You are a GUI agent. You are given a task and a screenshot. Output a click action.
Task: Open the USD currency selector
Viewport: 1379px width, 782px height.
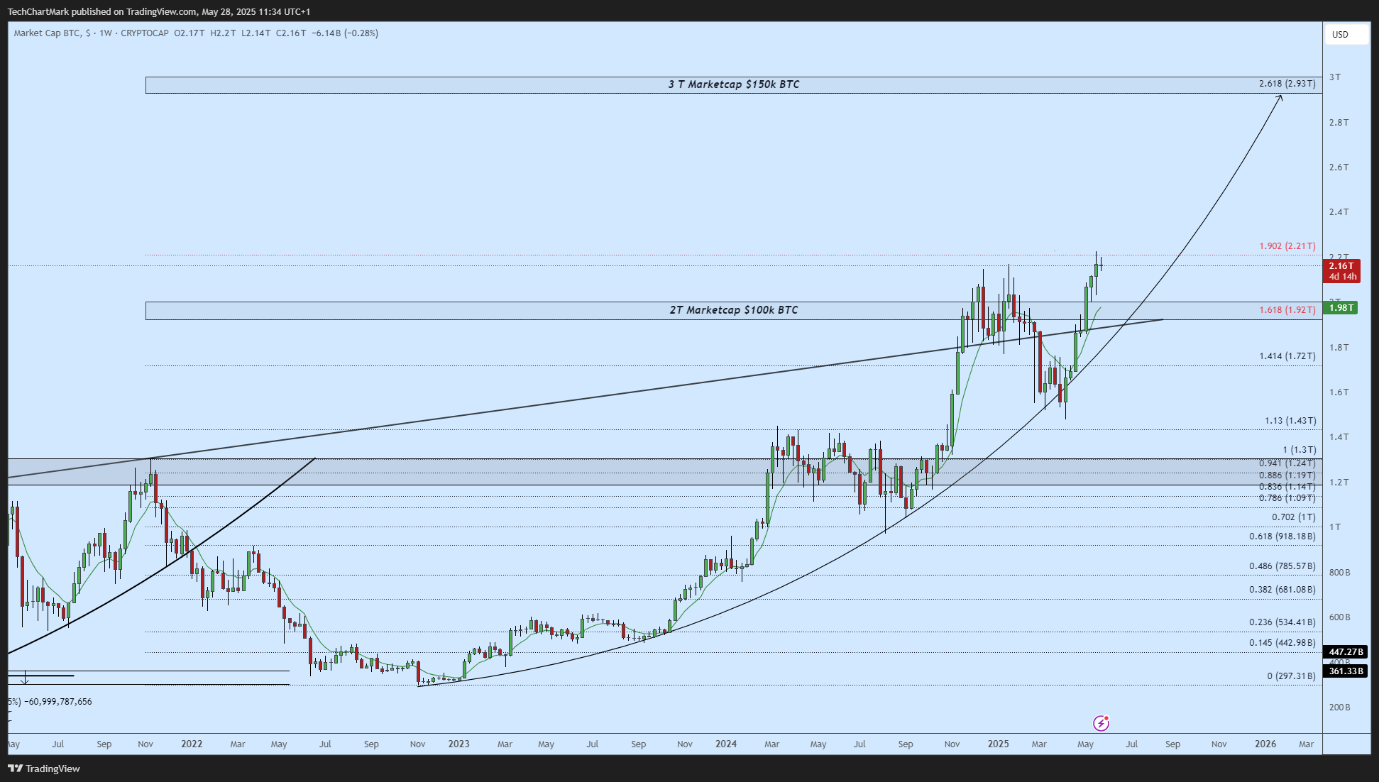(1339, 34)
